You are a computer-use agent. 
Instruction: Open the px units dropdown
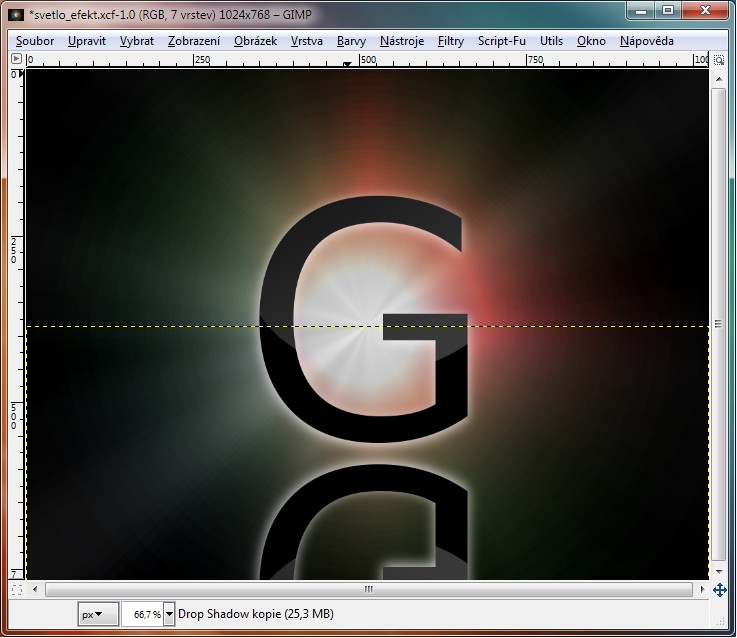coord(98,614)
